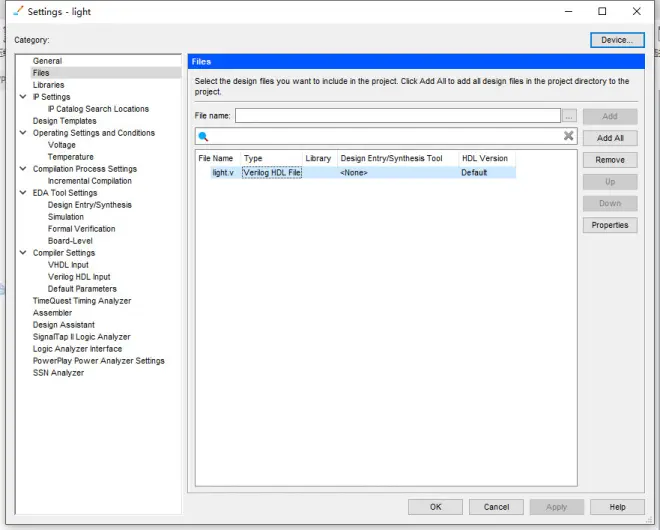Screen dimensions: 660x530
Task: Select SignalTap II Logic Analyzer
Action: [82, 337]
